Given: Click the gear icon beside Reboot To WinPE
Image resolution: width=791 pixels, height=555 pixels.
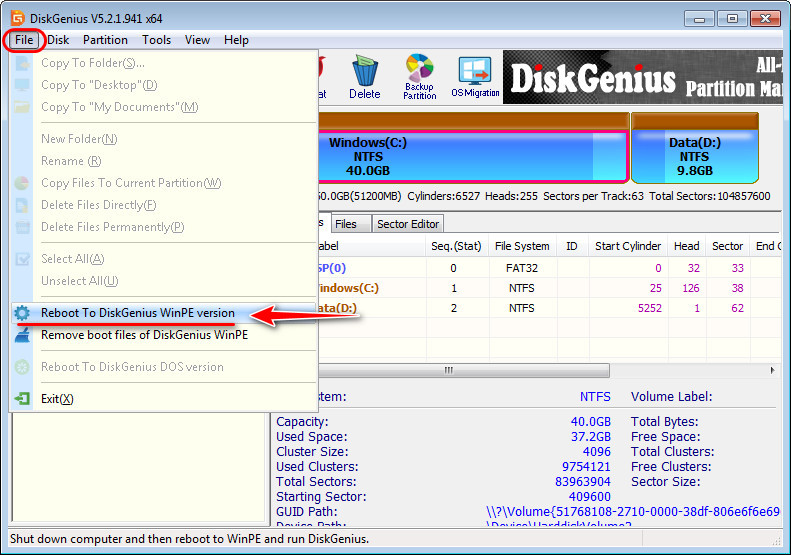Looking at the screenshot, I should [22, 313].
